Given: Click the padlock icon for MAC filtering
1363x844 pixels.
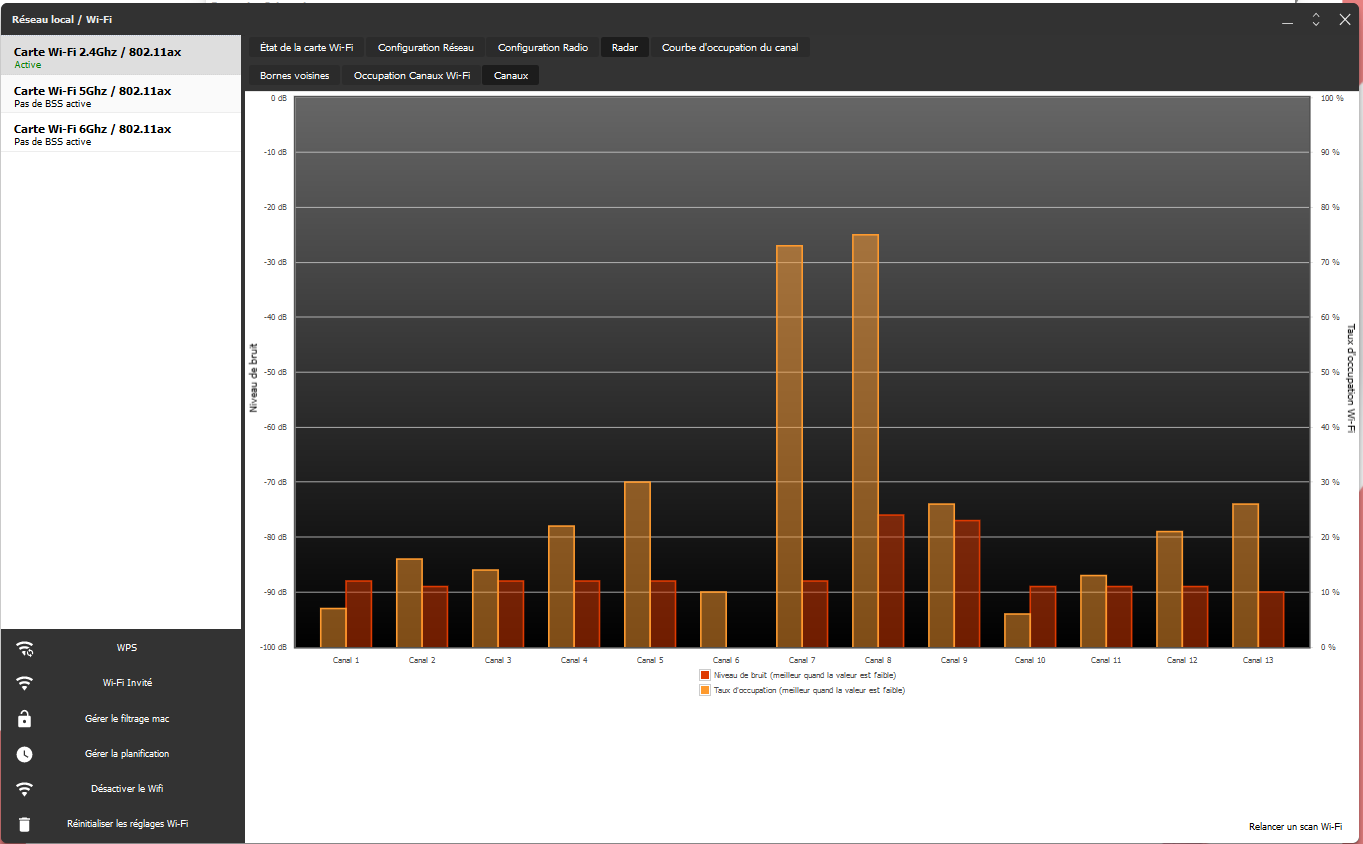Looking at the screenshot, I should 25,718.
